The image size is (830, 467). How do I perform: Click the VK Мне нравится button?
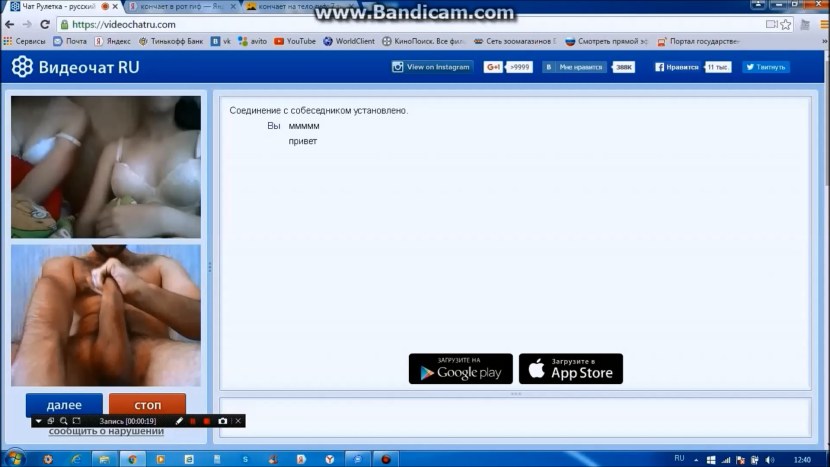(x=576, y=67)
